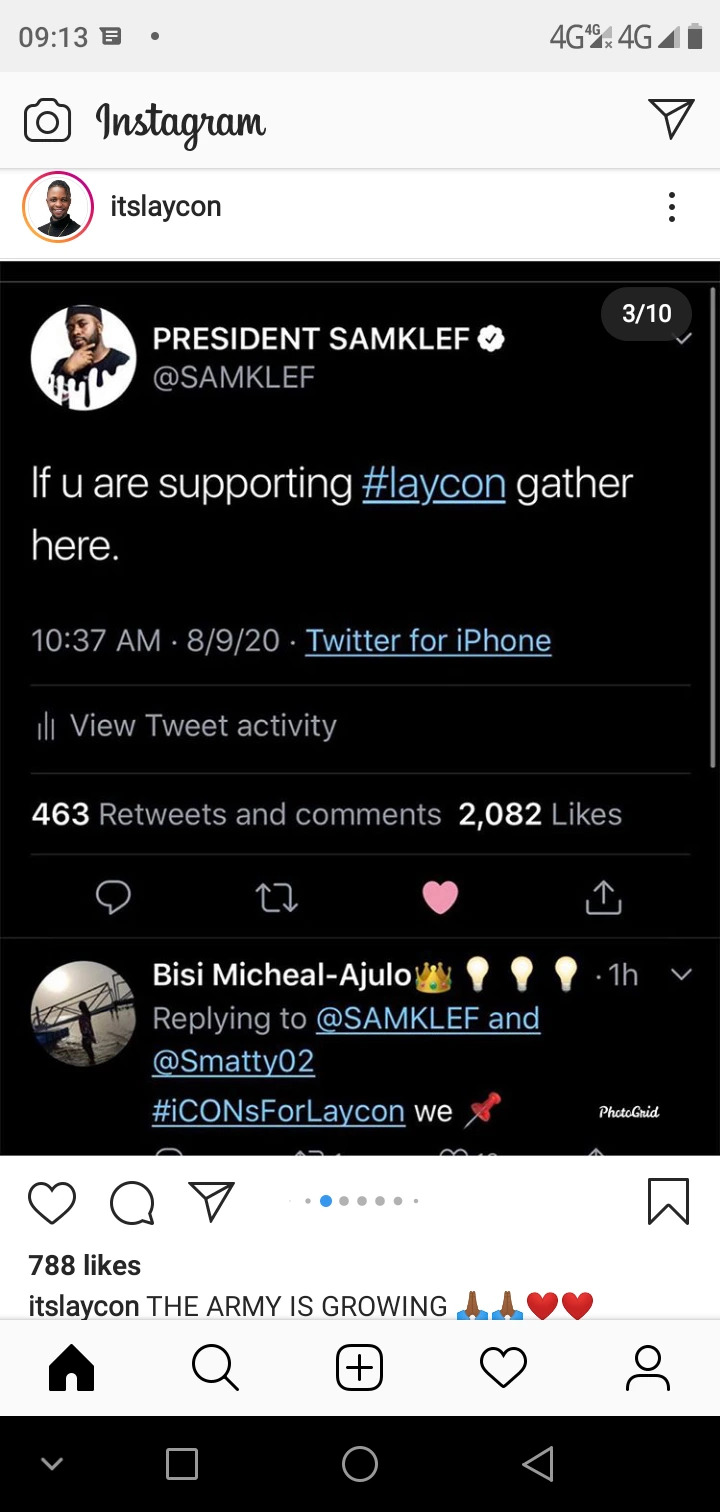Open direct messages paper plane icon
Viewport: 720px width, 1512px height.
670,119
